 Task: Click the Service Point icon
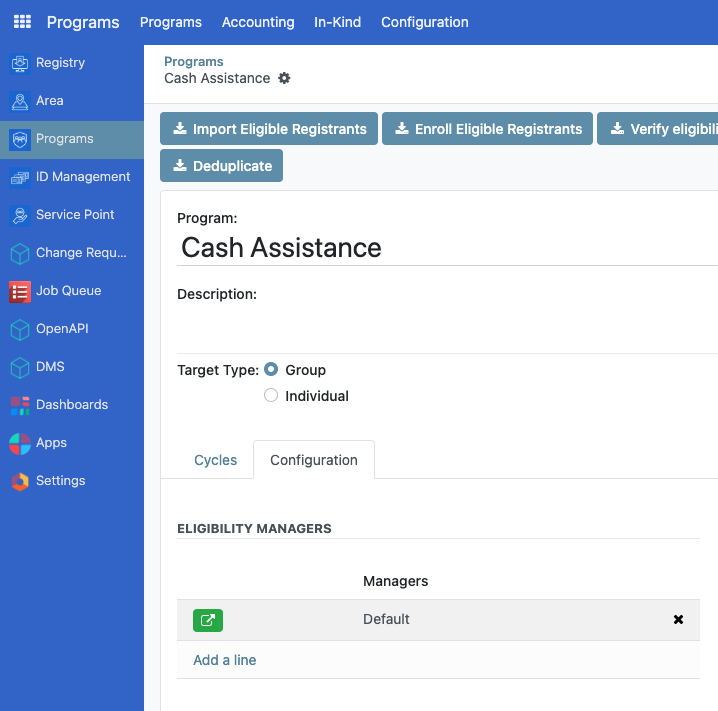[20, 215]
